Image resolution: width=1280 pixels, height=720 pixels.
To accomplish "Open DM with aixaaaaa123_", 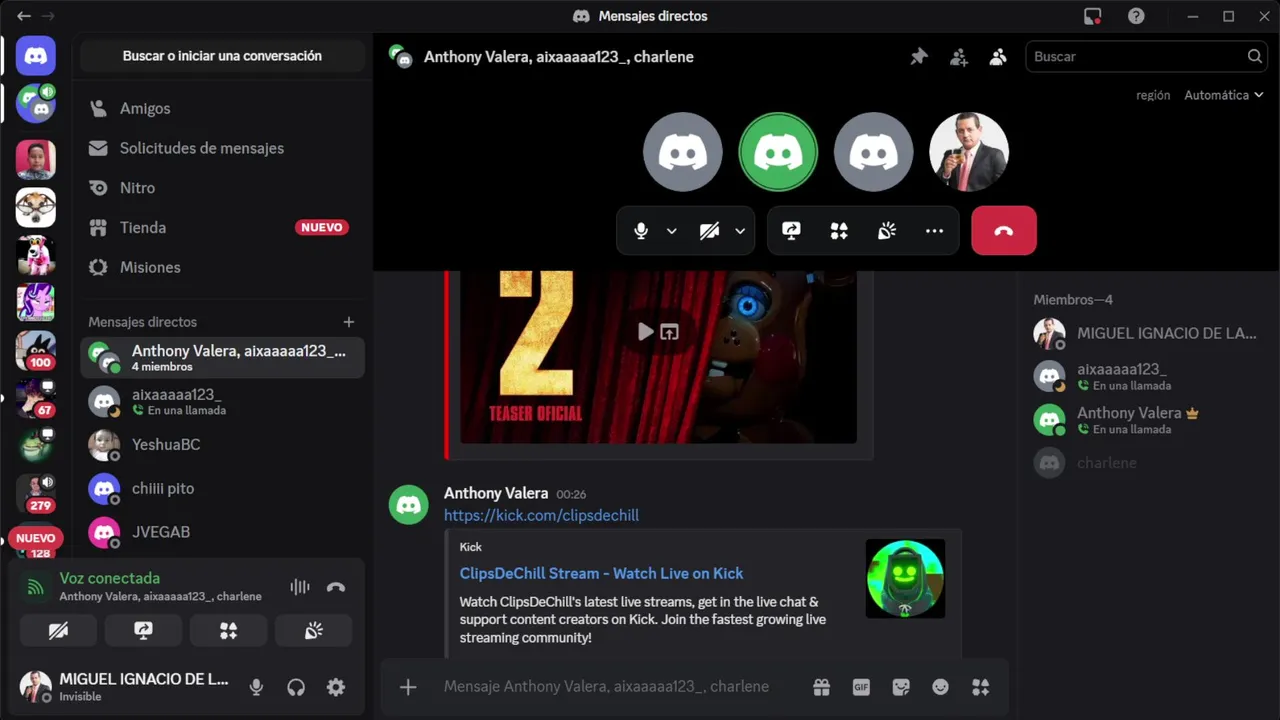I will pos(222,401).
